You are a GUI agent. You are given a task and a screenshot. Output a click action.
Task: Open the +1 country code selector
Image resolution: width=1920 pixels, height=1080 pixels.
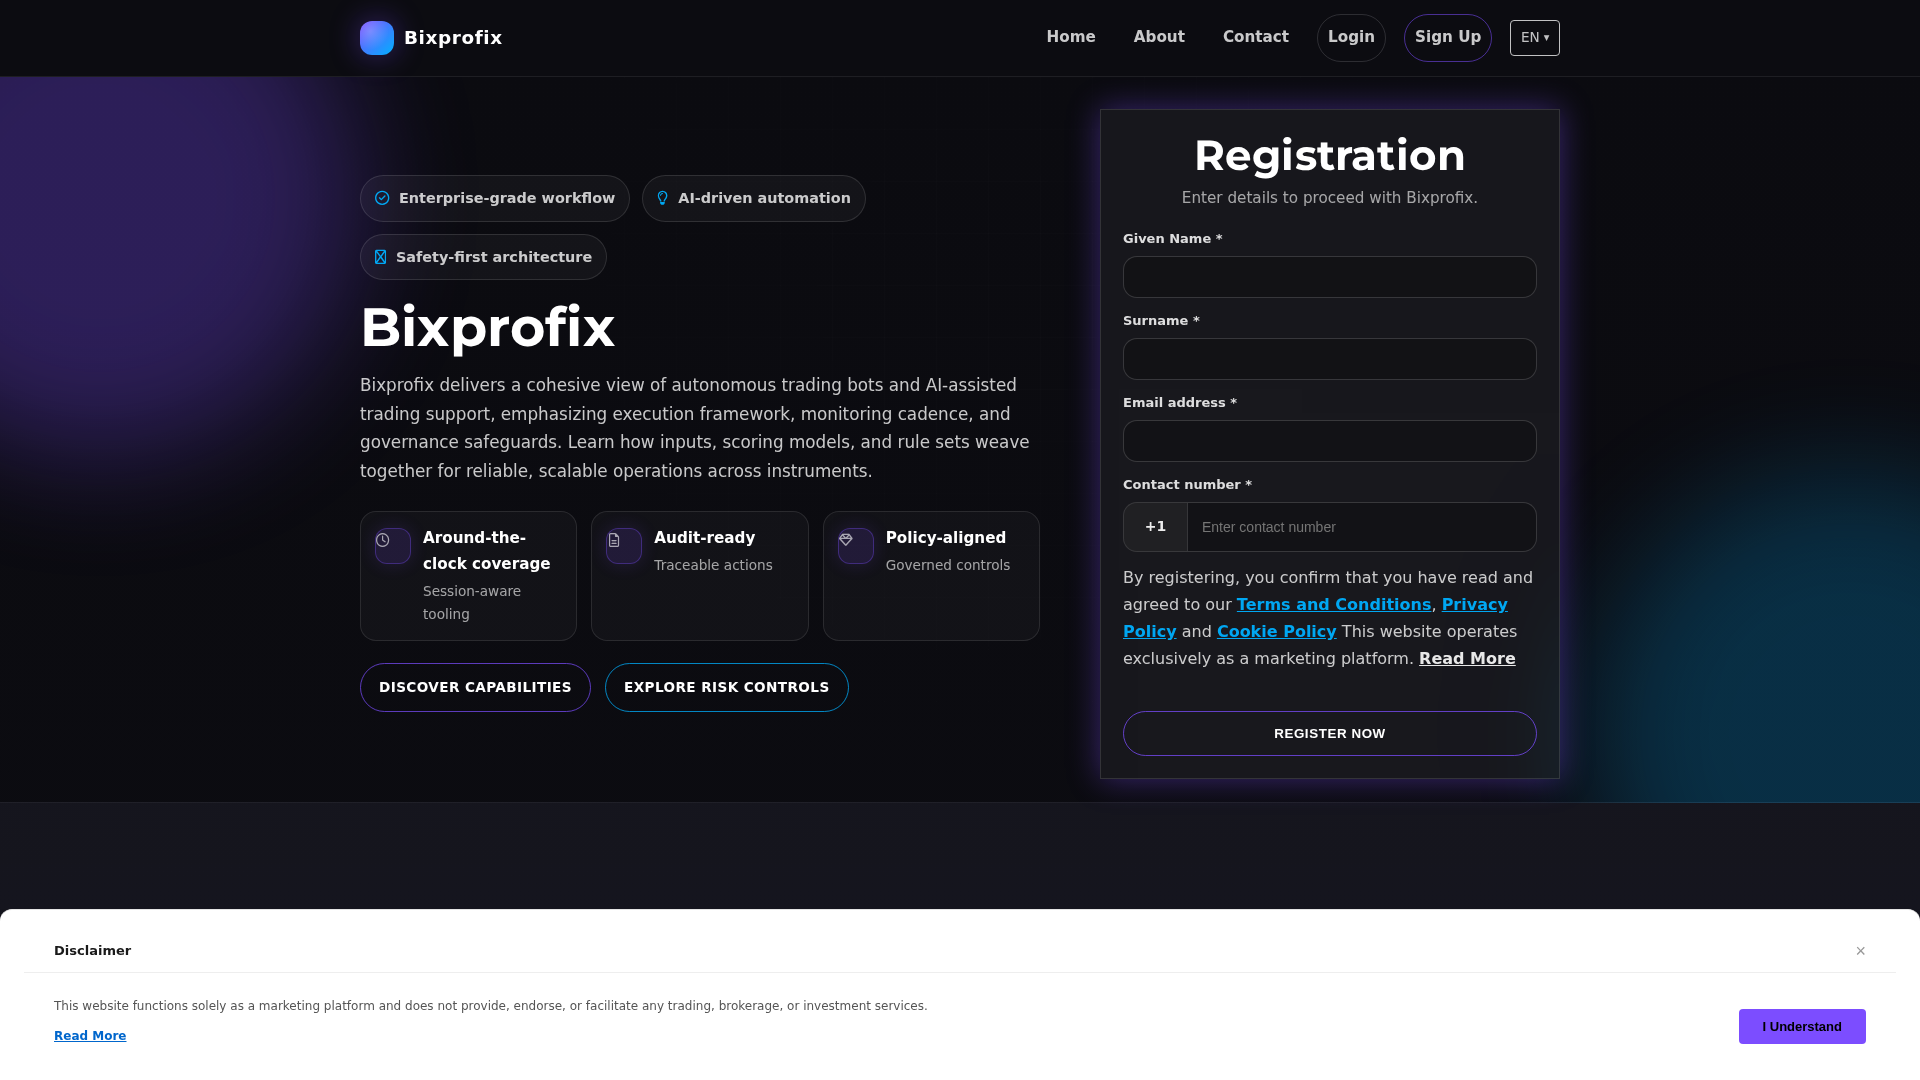pos(1156,527)
